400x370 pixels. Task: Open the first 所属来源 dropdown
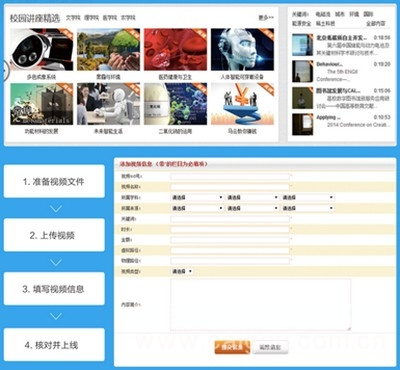pos(197,208)
